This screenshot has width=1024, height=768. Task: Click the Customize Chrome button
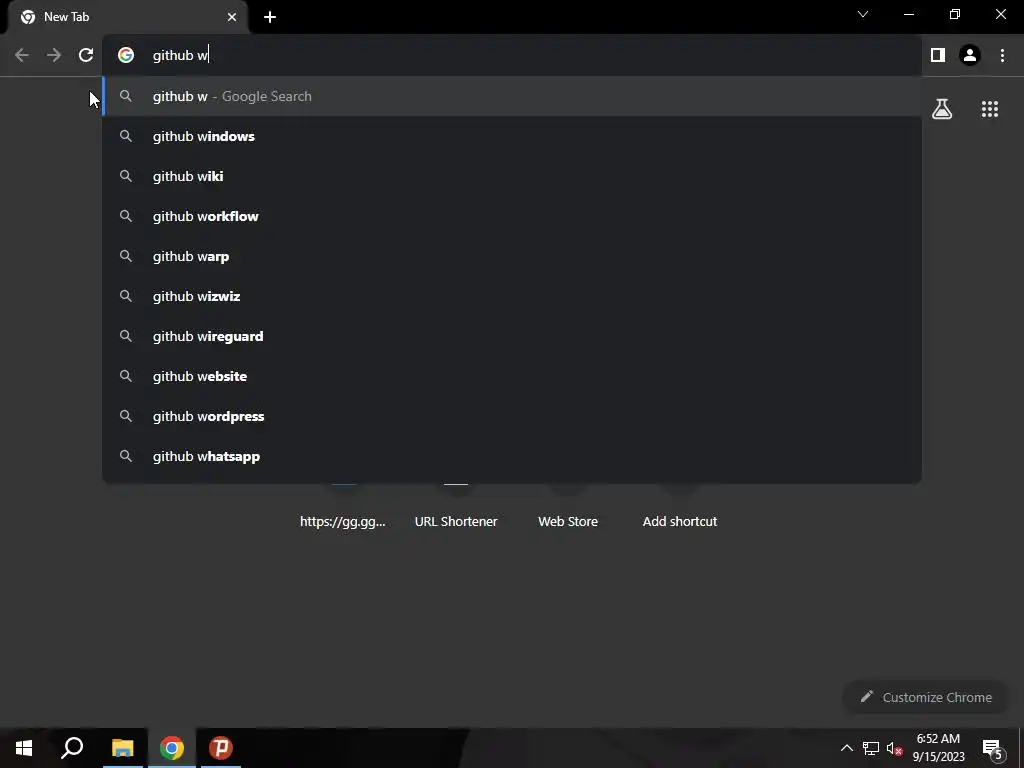(x=925, y=697)
